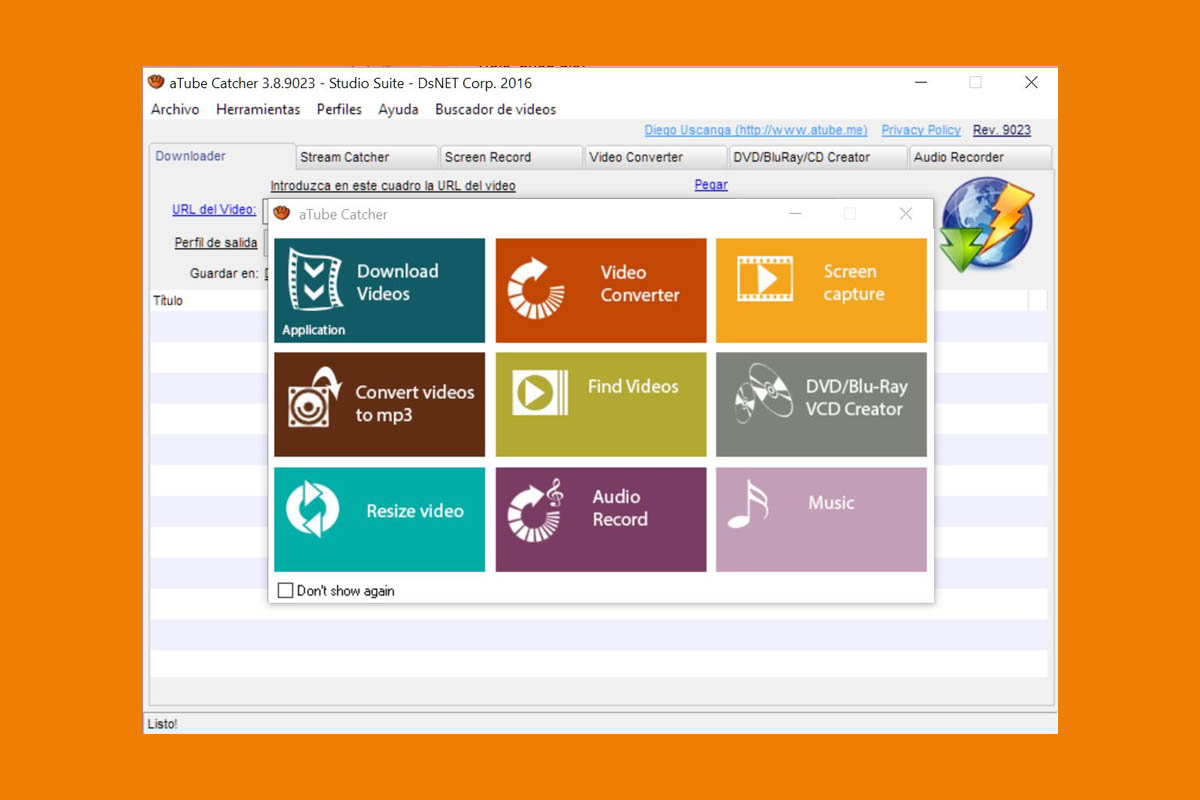Open the Herramientas menu
This screenshot has height=800, width=1200.
[x=258, y=110]
